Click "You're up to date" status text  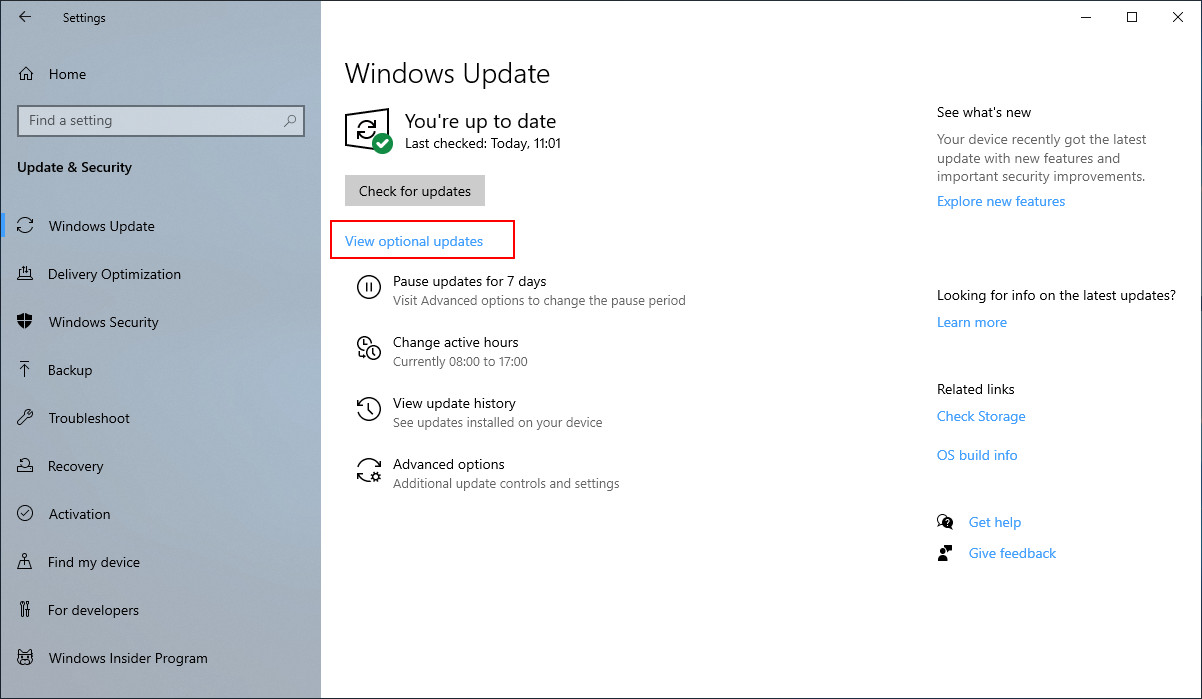(480, 121)
